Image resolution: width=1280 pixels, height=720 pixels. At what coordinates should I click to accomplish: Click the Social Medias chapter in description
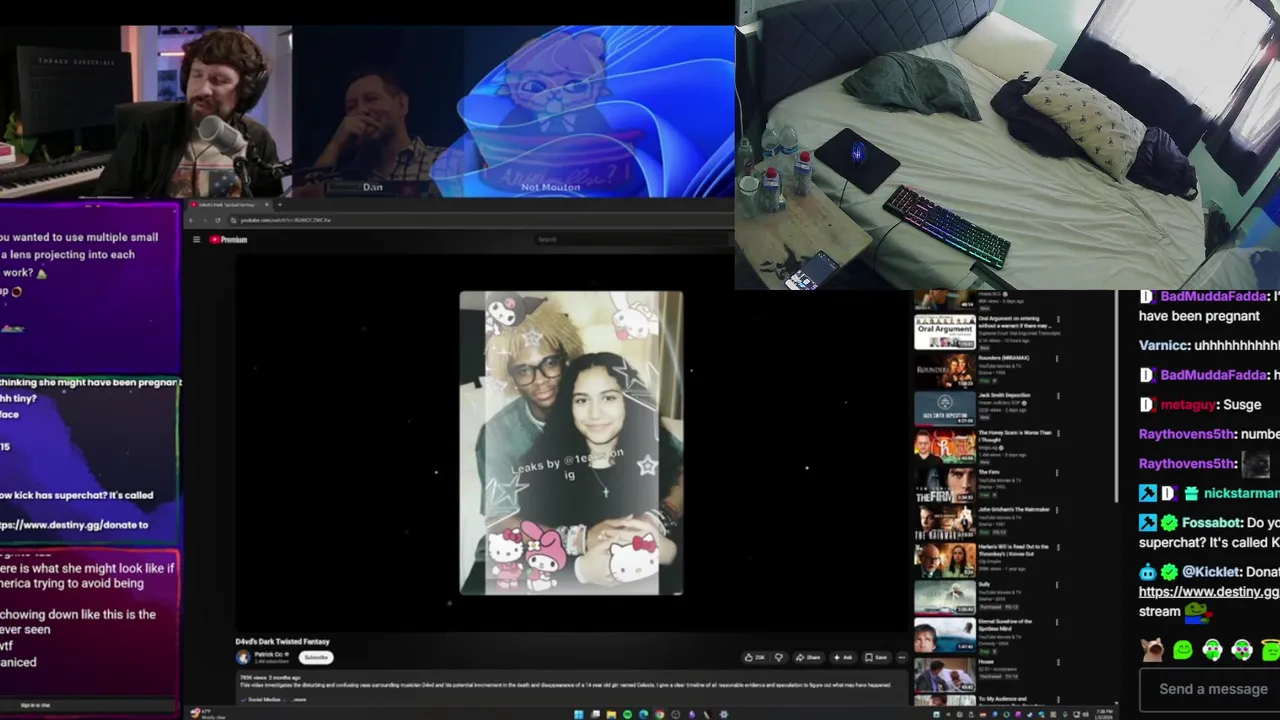(x=263, y=700)
